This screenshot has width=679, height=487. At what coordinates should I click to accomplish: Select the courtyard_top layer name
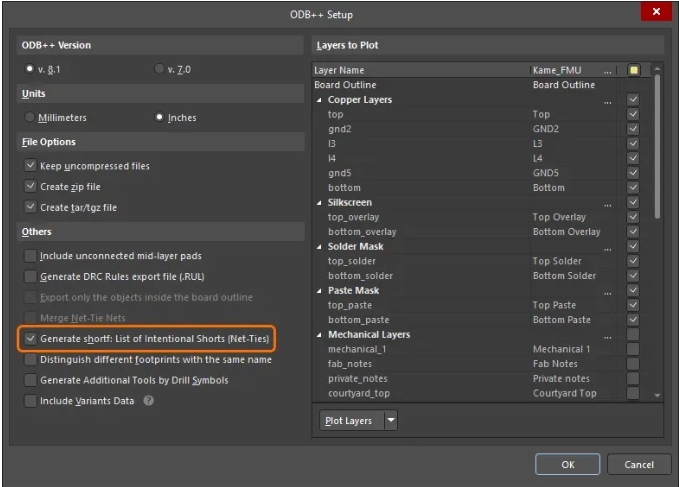[x=359, y=393]
